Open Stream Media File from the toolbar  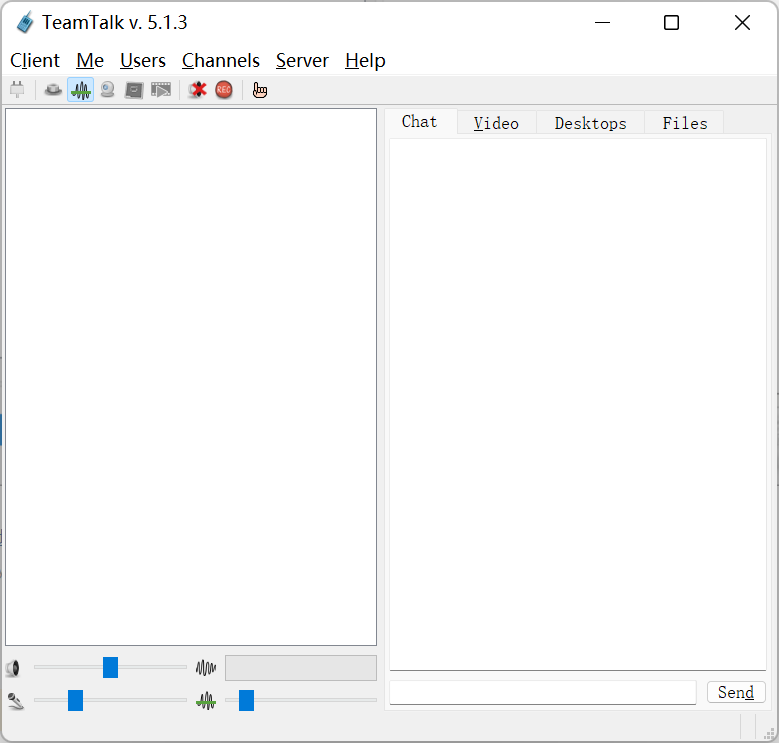coord(161,90)
